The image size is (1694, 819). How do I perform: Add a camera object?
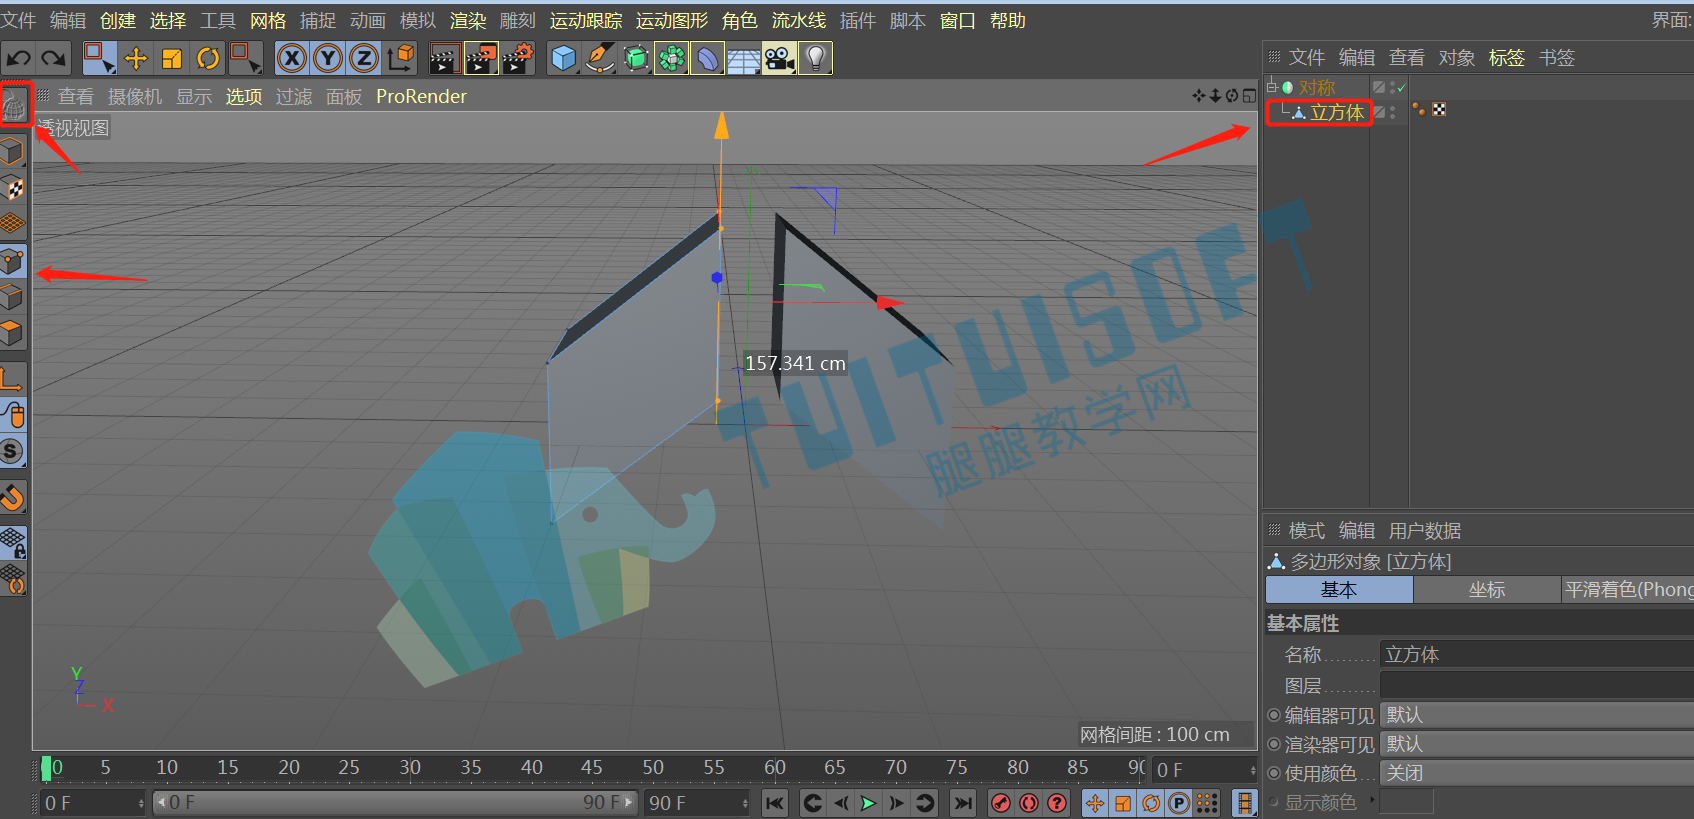pos(780,58)
